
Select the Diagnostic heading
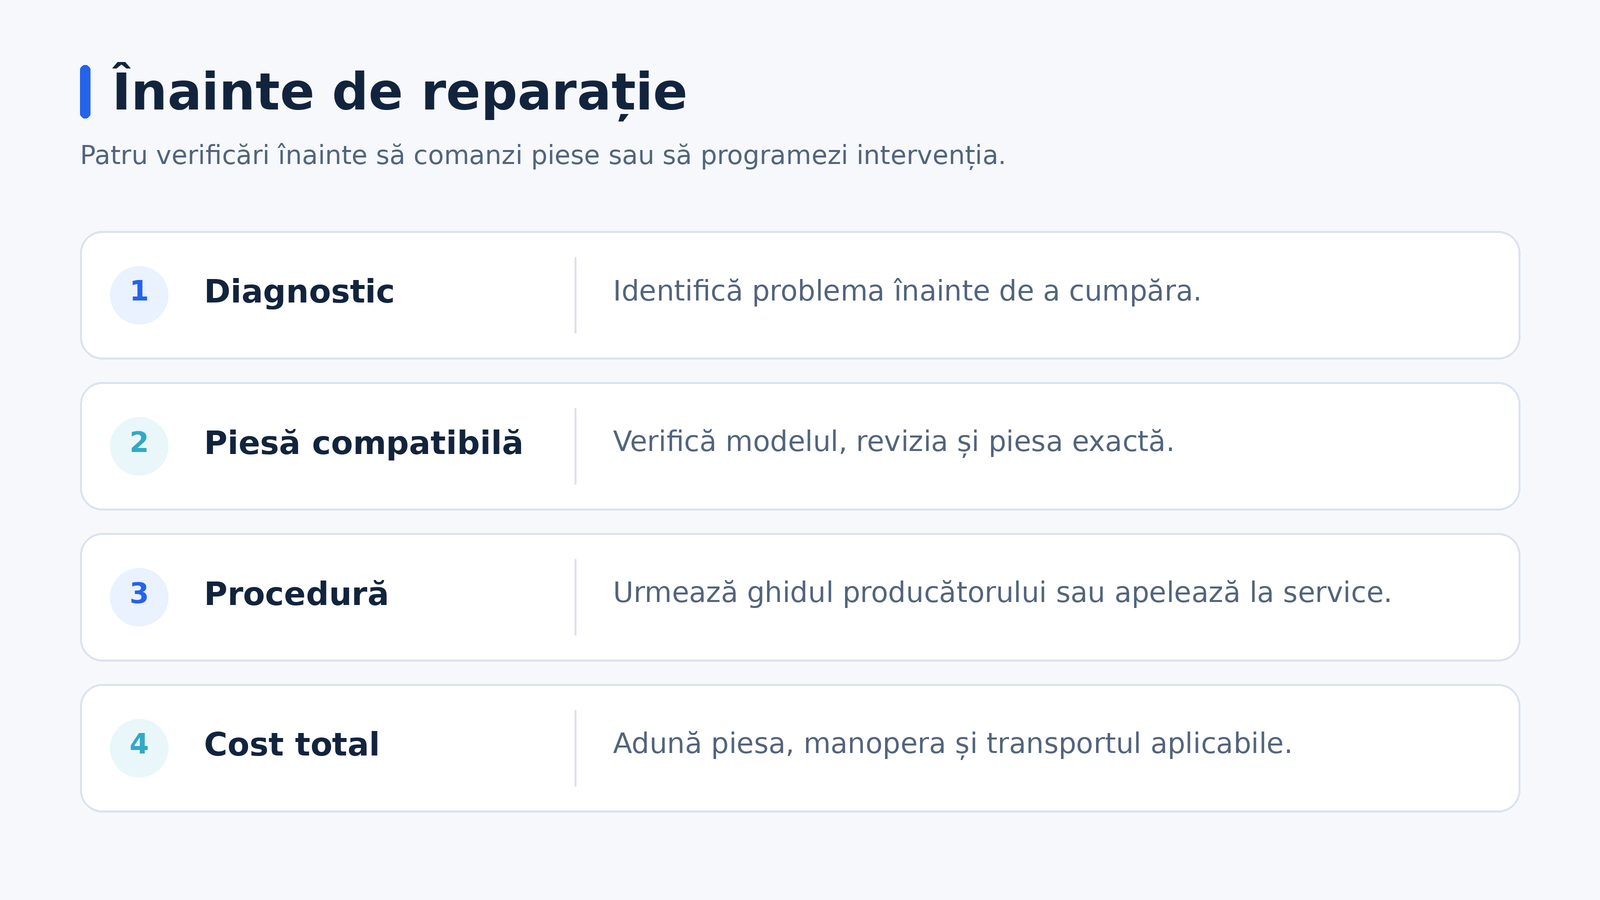click(x=299, y=292)
